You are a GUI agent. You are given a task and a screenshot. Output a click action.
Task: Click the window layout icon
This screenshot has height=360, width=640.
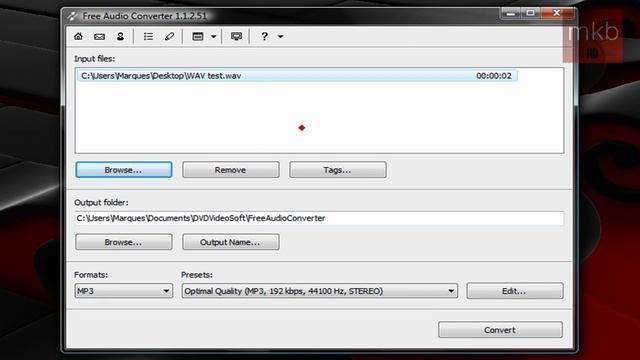[198, 37]
